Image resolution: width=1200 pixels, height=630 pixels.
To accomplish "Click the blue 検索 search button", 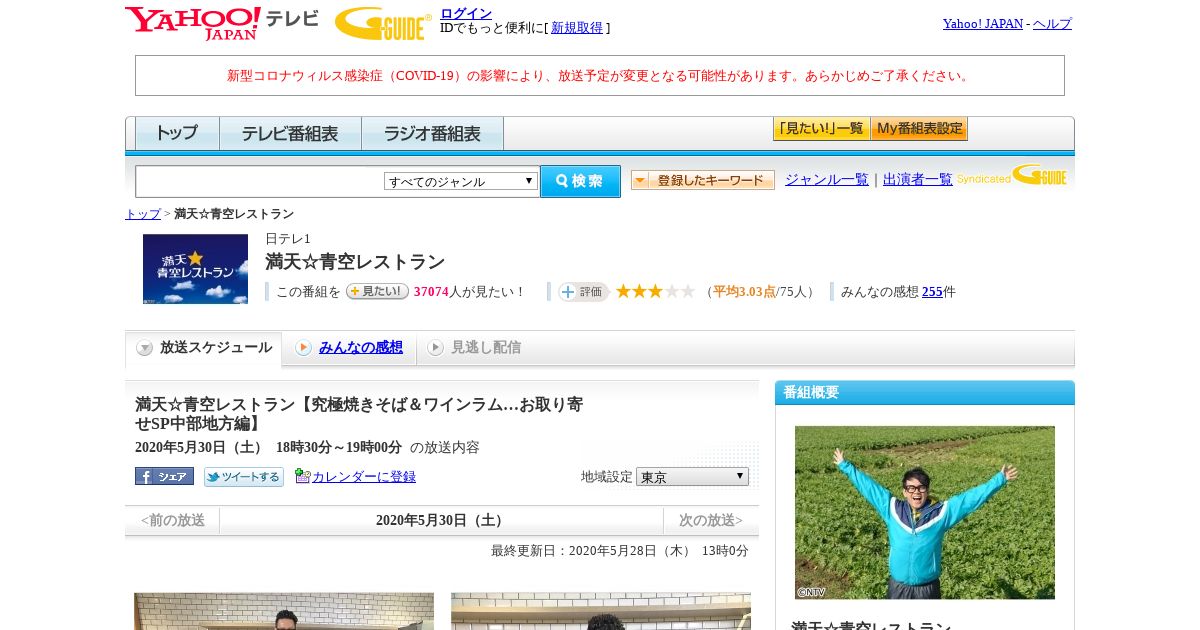I will click(580, 181).
